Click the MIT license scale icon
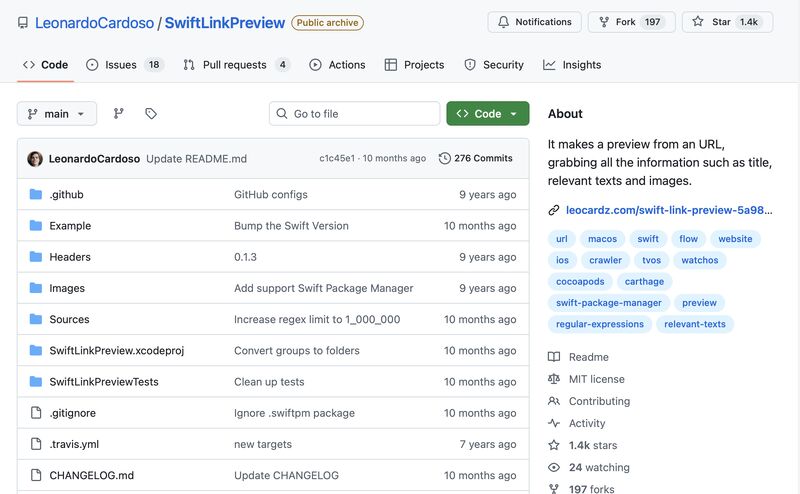The width and height of the screenshot is (800, 494). (554, 379)
